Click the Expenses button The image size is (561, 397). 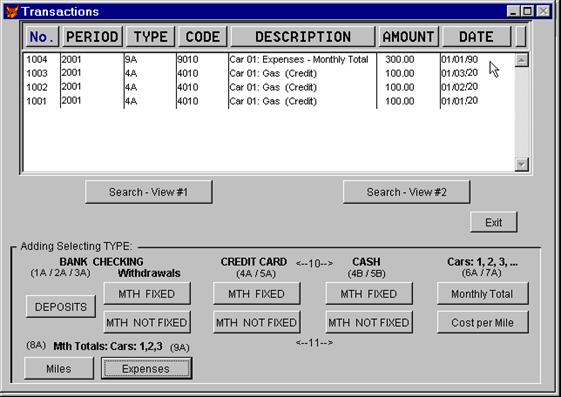click(146, 368)
